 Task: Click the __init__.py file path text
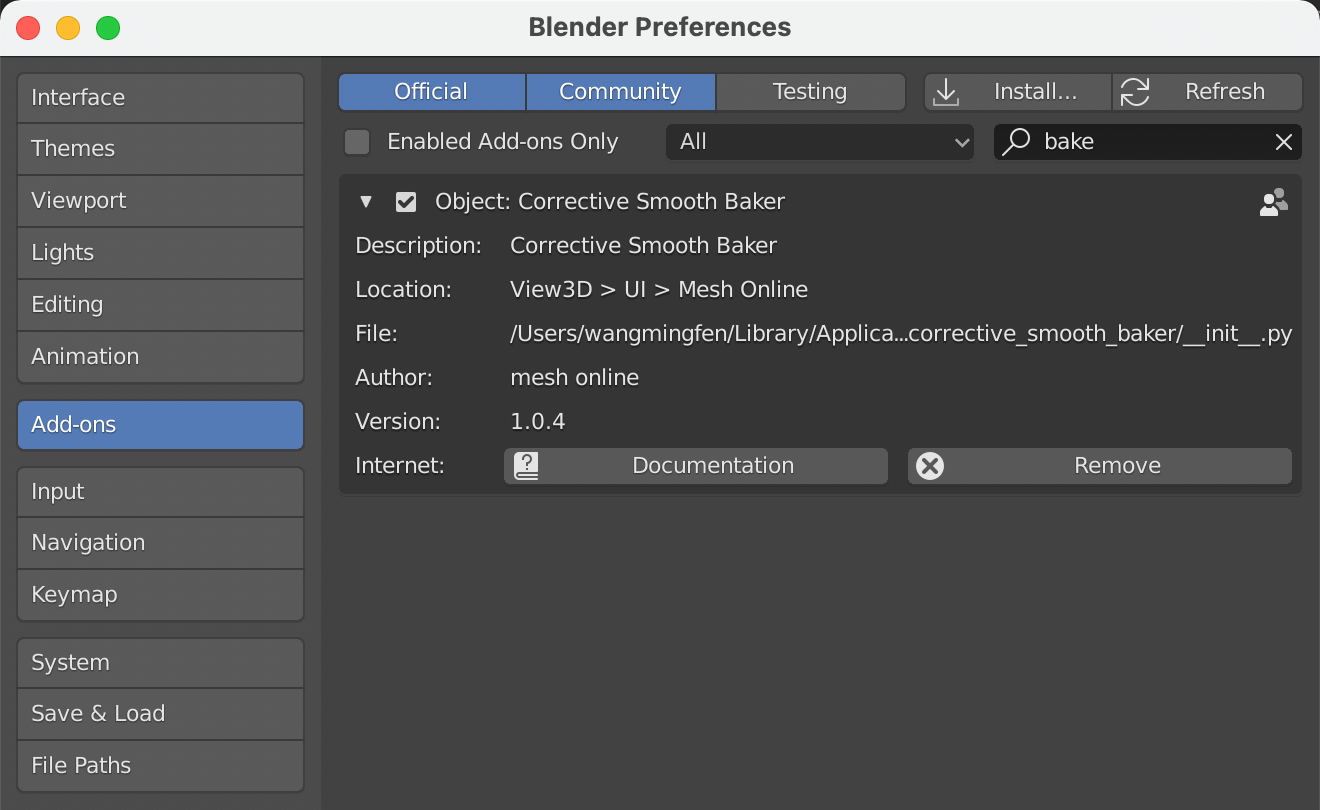coord(901,334)
